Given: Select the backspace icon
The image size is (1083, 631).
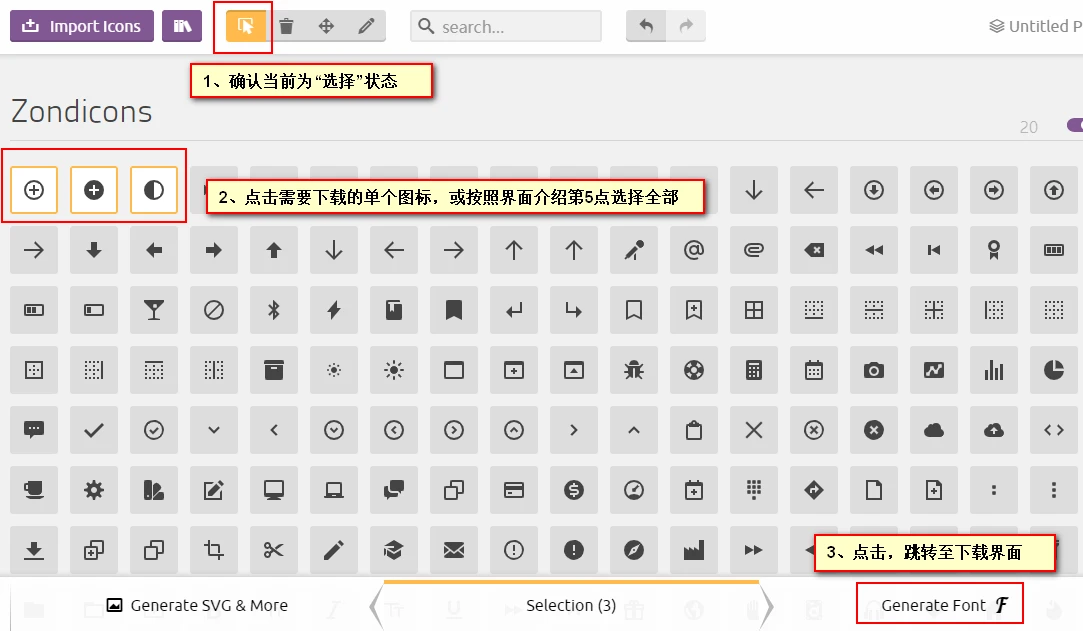Looking at the screenshot, I should [x=814, y=250].
